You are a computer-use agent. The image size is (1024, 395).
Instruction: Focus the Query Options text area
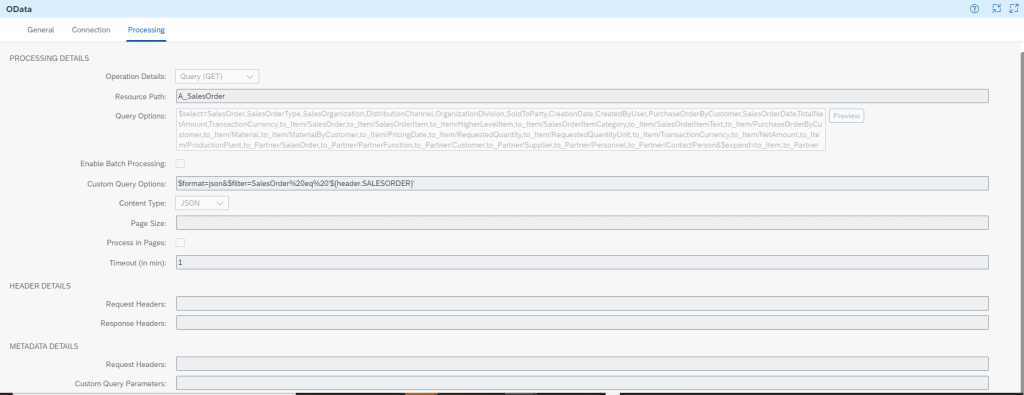[x=501, y=129]
